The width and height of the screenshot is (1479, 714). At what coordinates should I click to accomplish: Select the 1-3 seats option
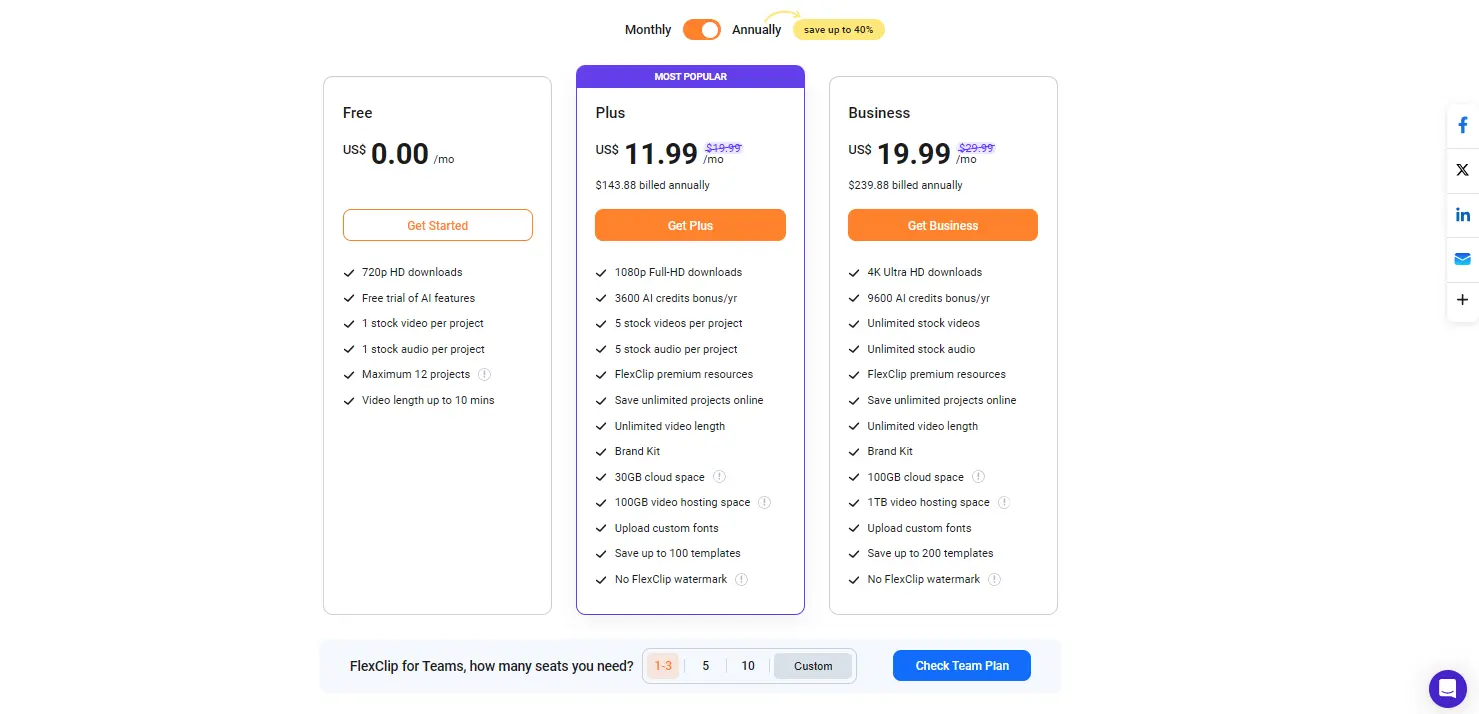(x=663, y=665)
